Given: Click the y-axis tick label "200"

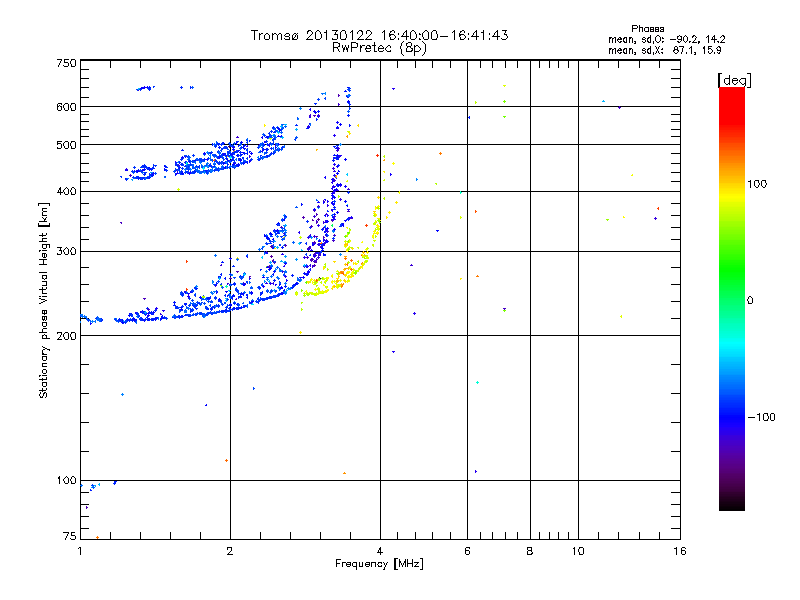Looking at the screenshot, I should (66, 336).
